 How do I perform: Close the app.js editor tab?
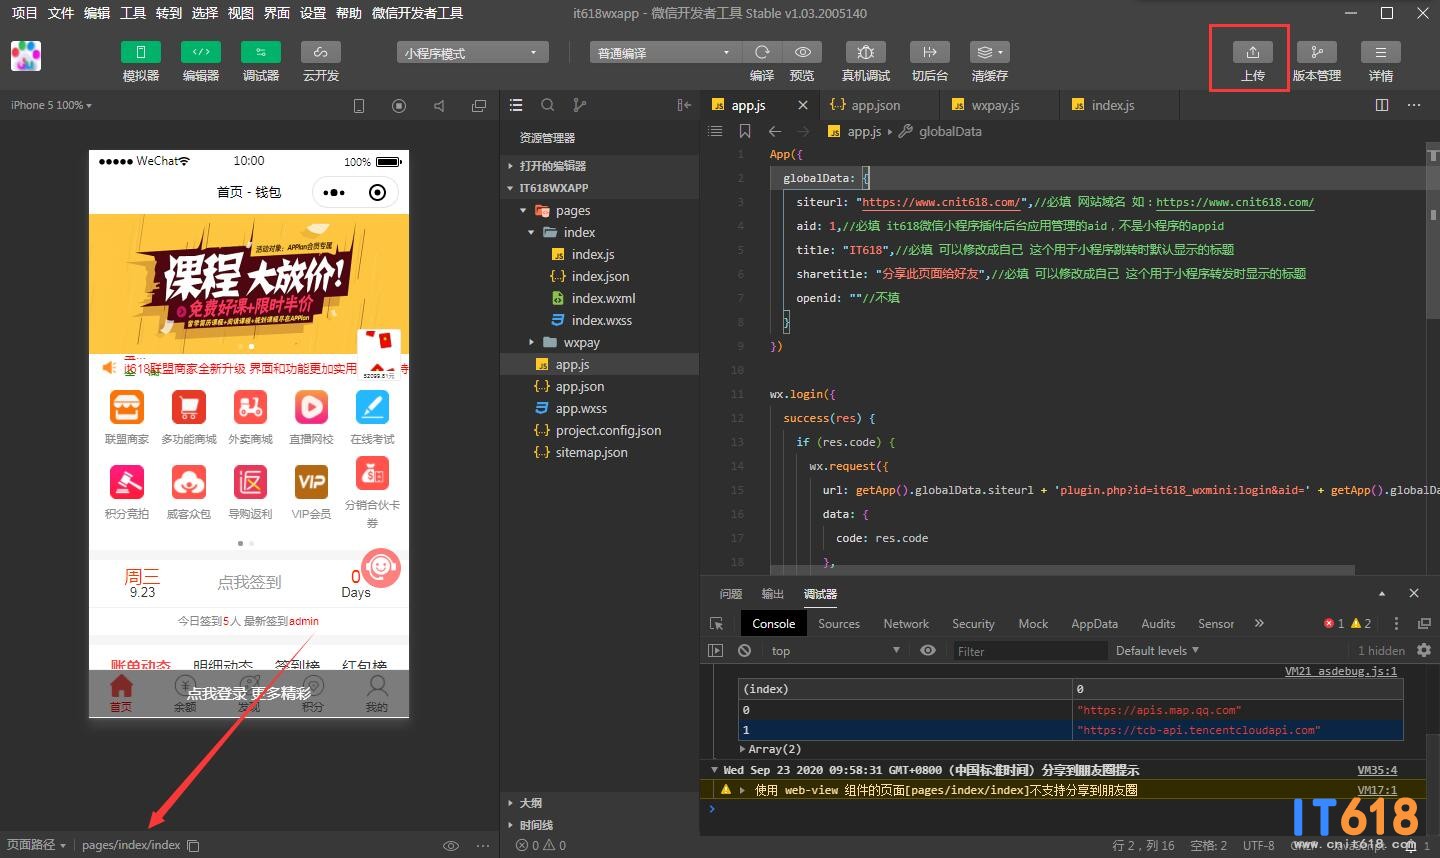(x=803, y=105)
